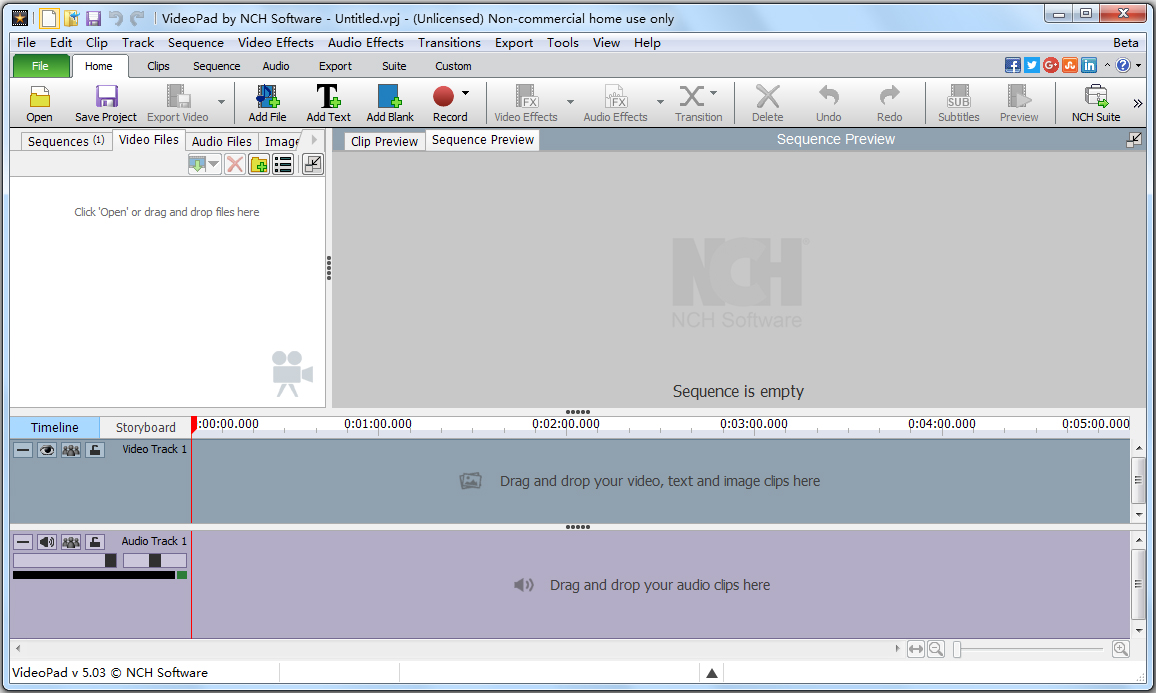1156x693 pixels.
Task: Expand the Video Effects dropdown arrow
Action: [570, 103]
